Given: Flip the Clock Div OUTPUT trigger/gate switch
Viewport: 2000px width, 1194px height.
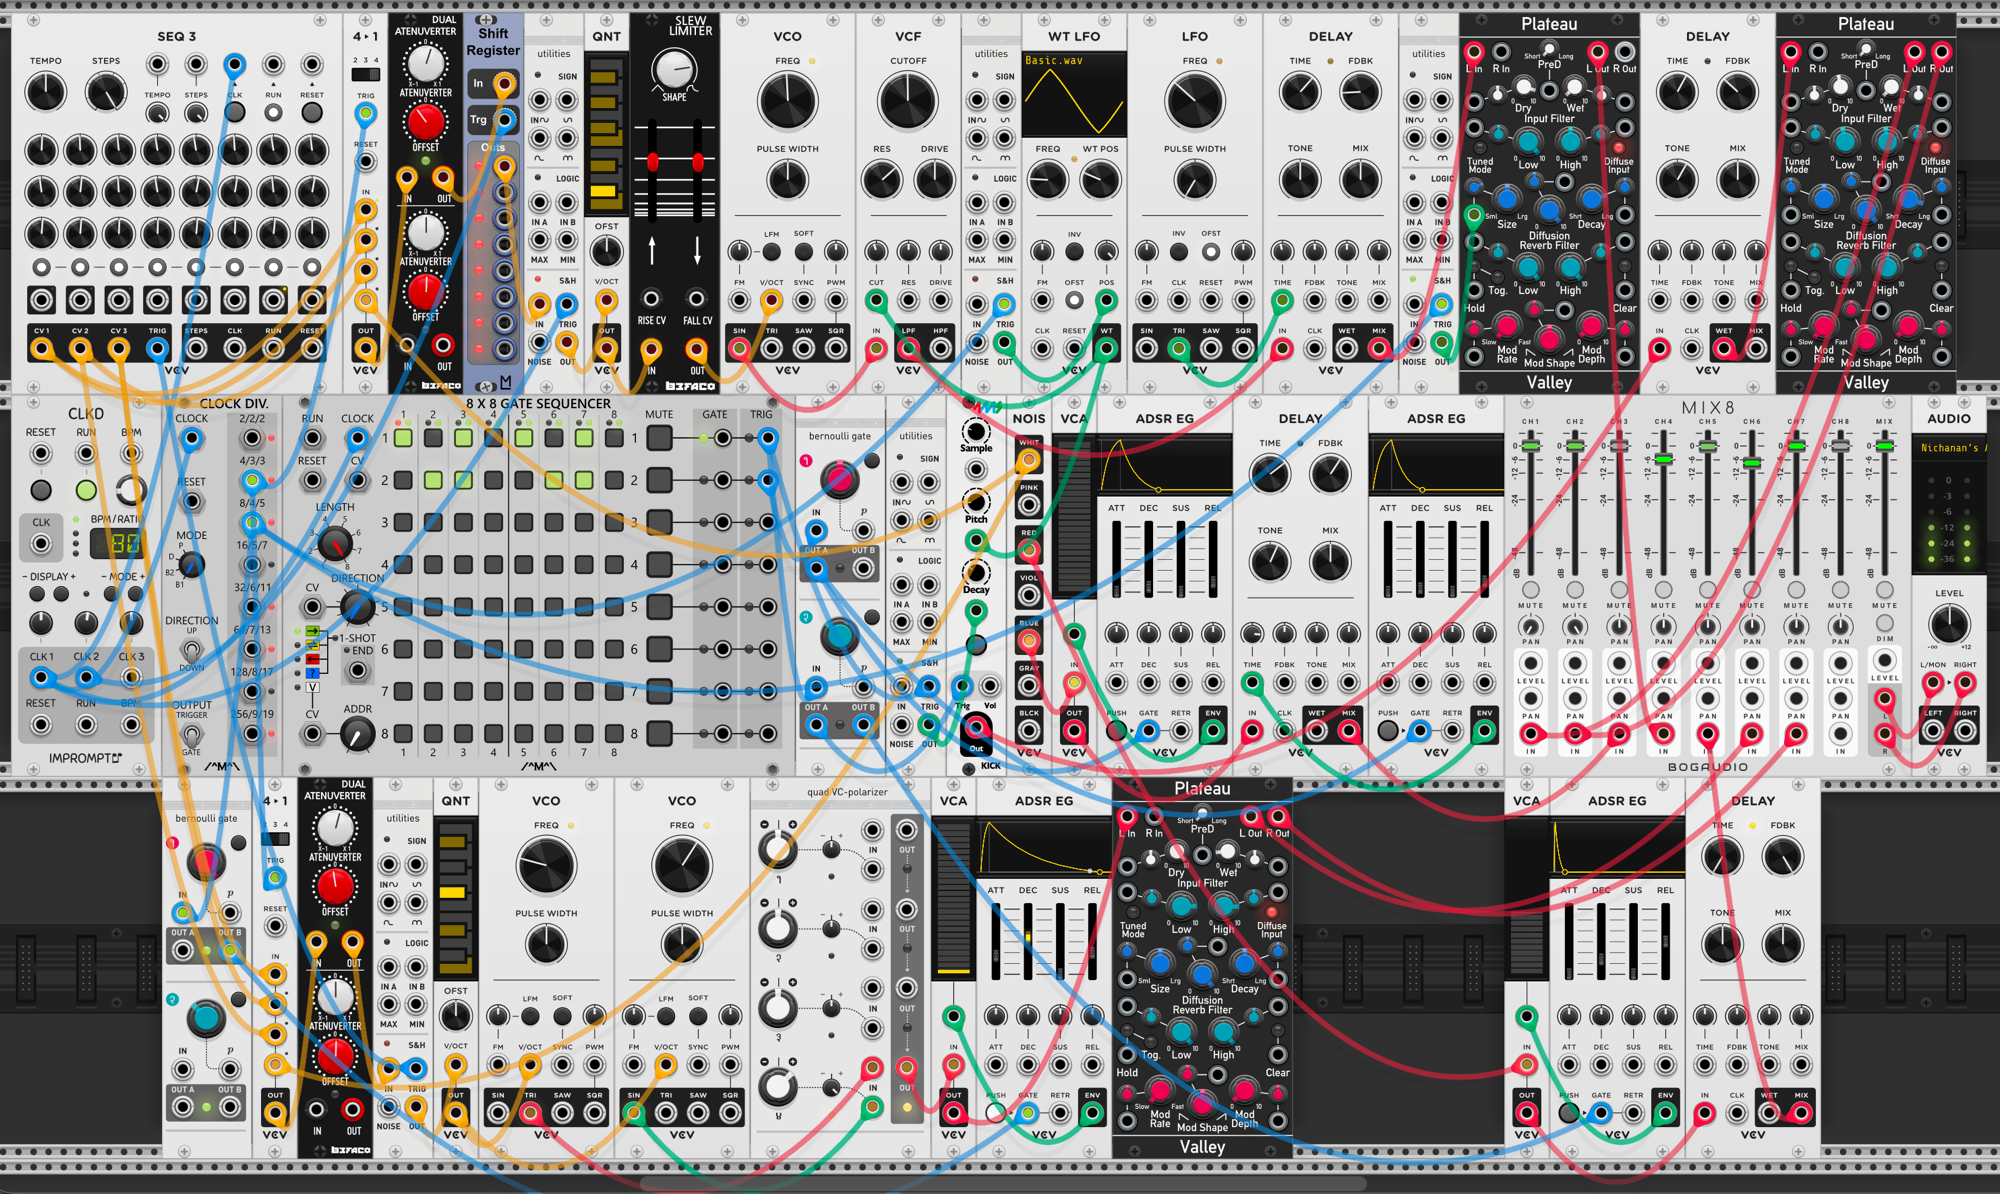Looking at the screenshot, I should (191, 736).
